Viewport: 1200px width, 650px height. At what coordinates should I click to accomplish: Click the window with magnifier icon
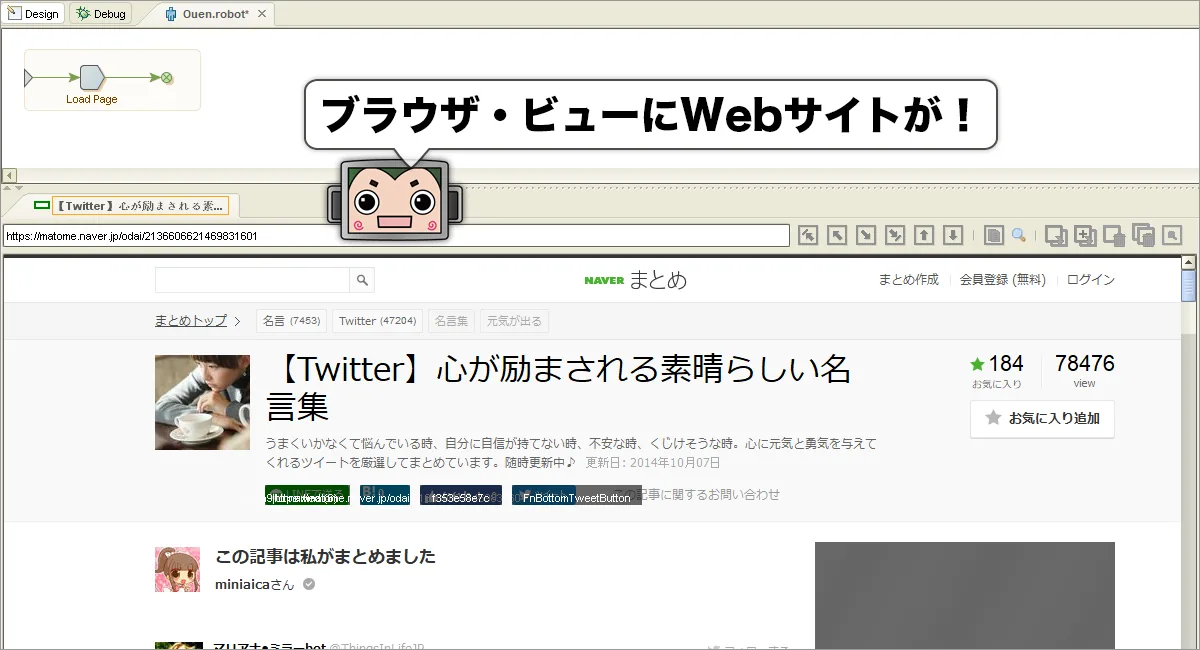(1172, 235)
